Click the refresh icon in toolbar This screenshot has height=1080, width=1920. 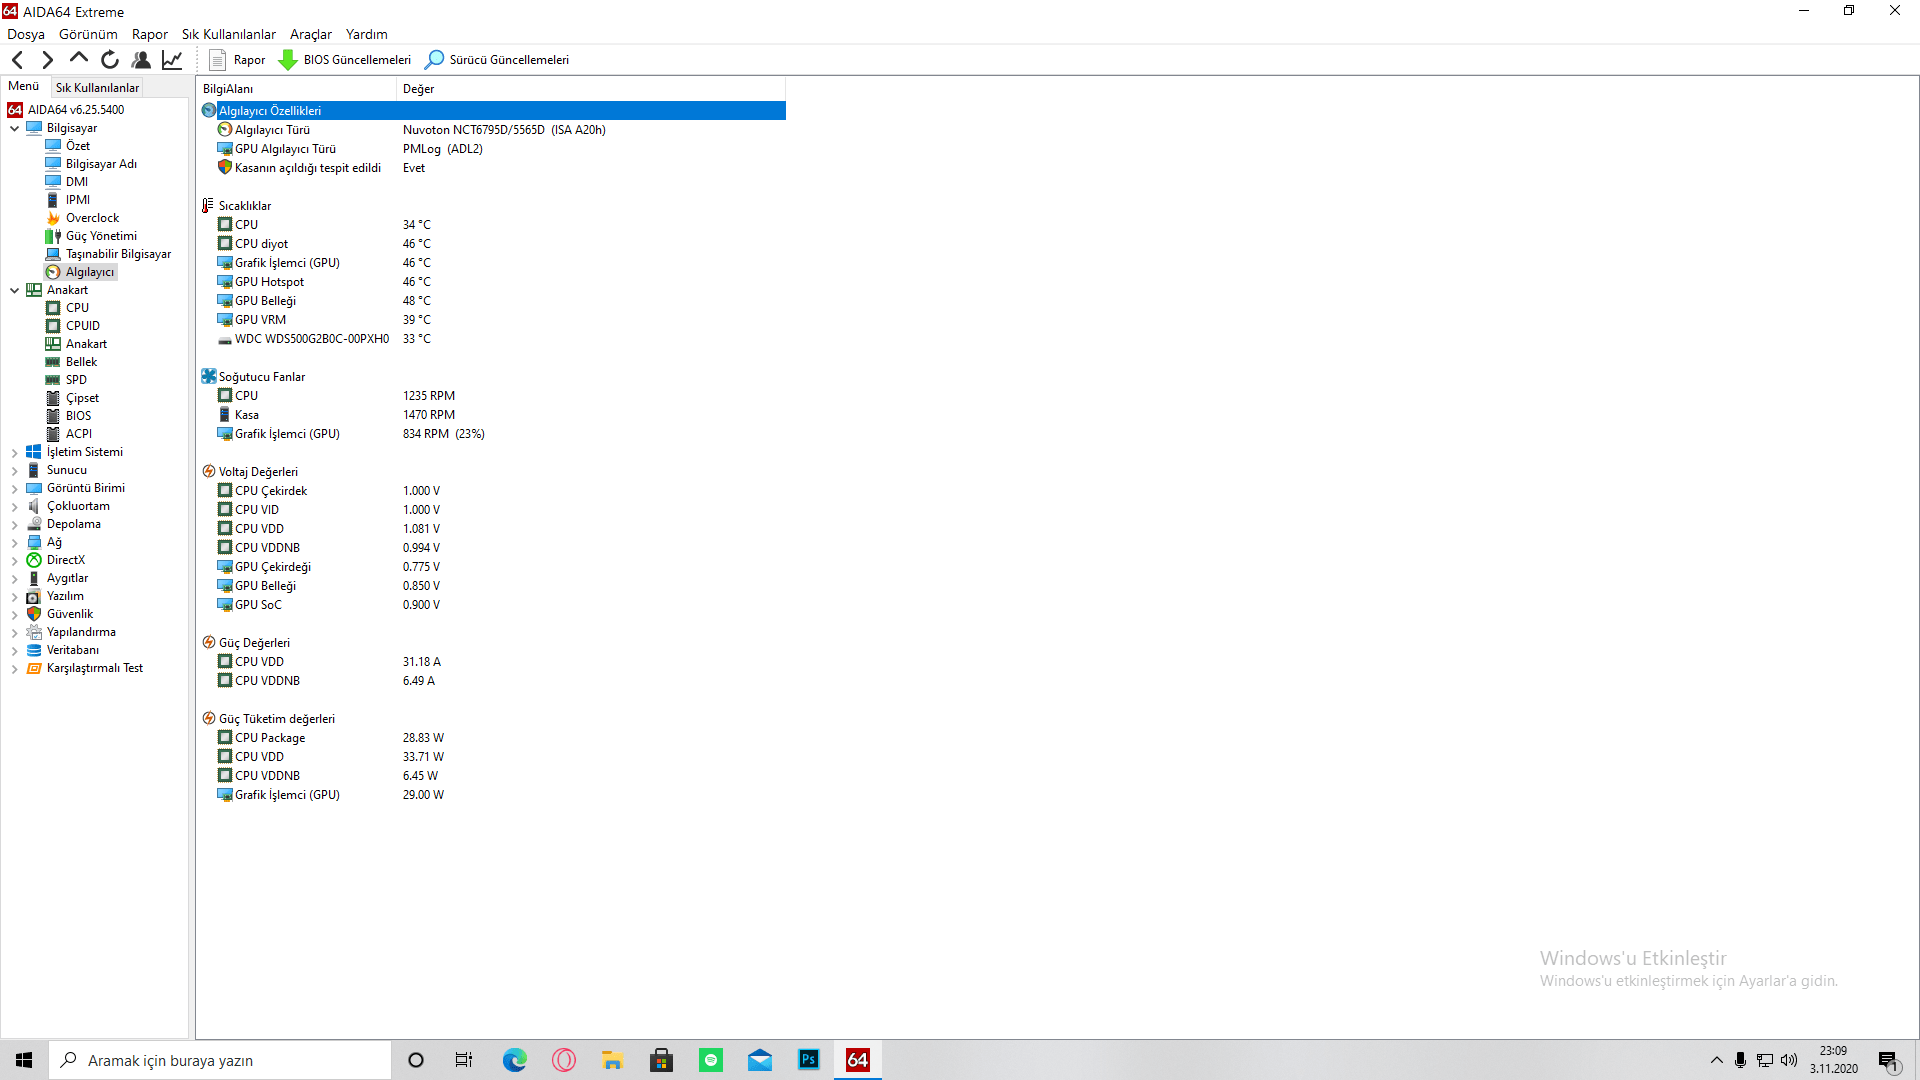(110, 60)
